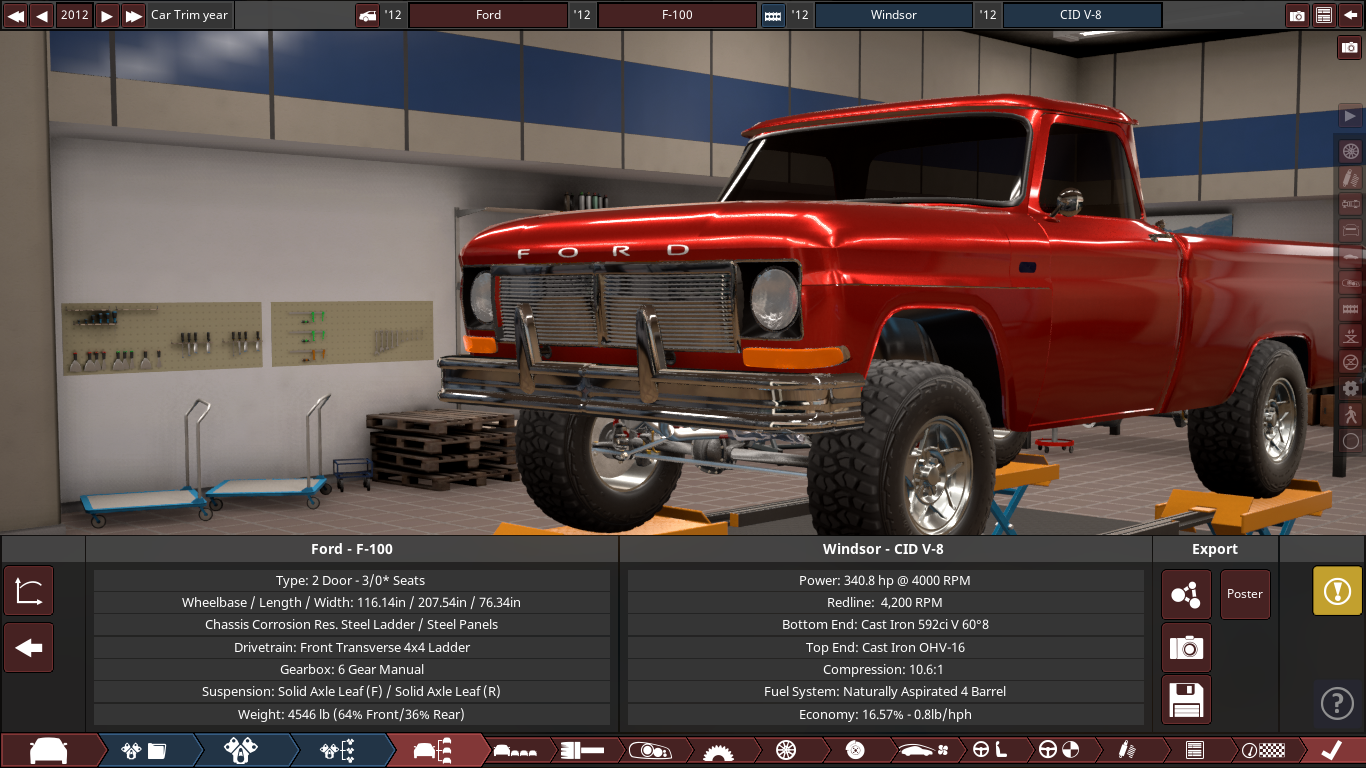
Task: Open the paint brush tab
Action: (583, 750)
